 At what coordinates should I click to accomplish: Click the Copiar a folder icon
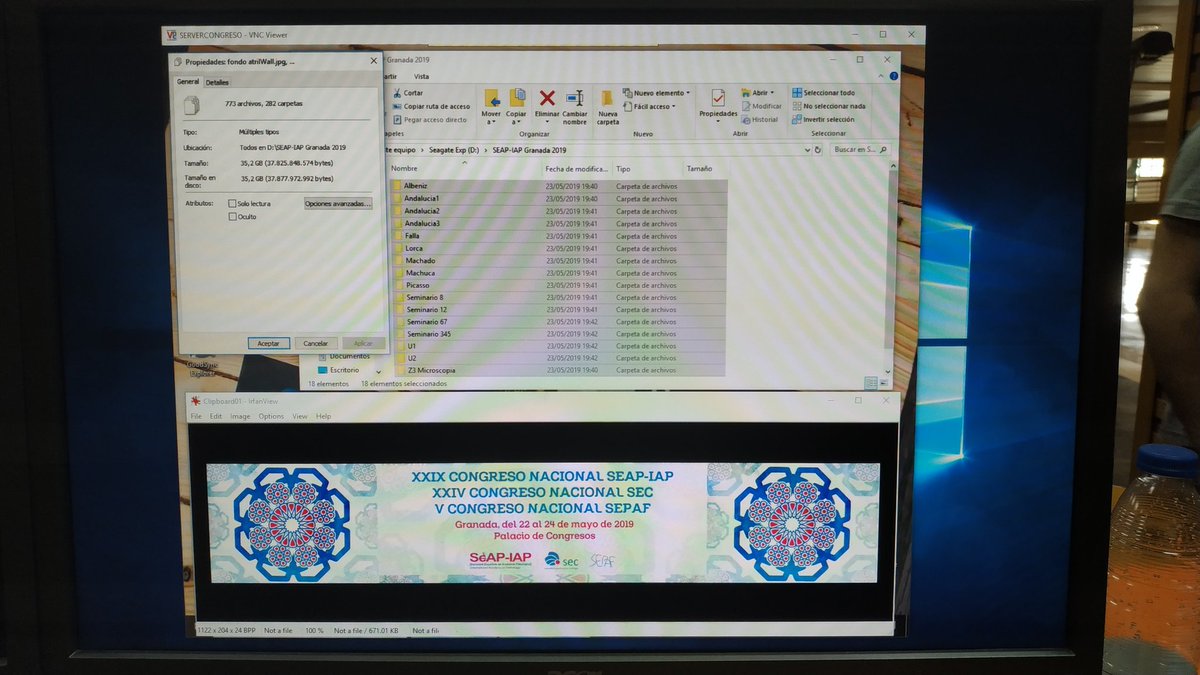click(x=517, y=98)
